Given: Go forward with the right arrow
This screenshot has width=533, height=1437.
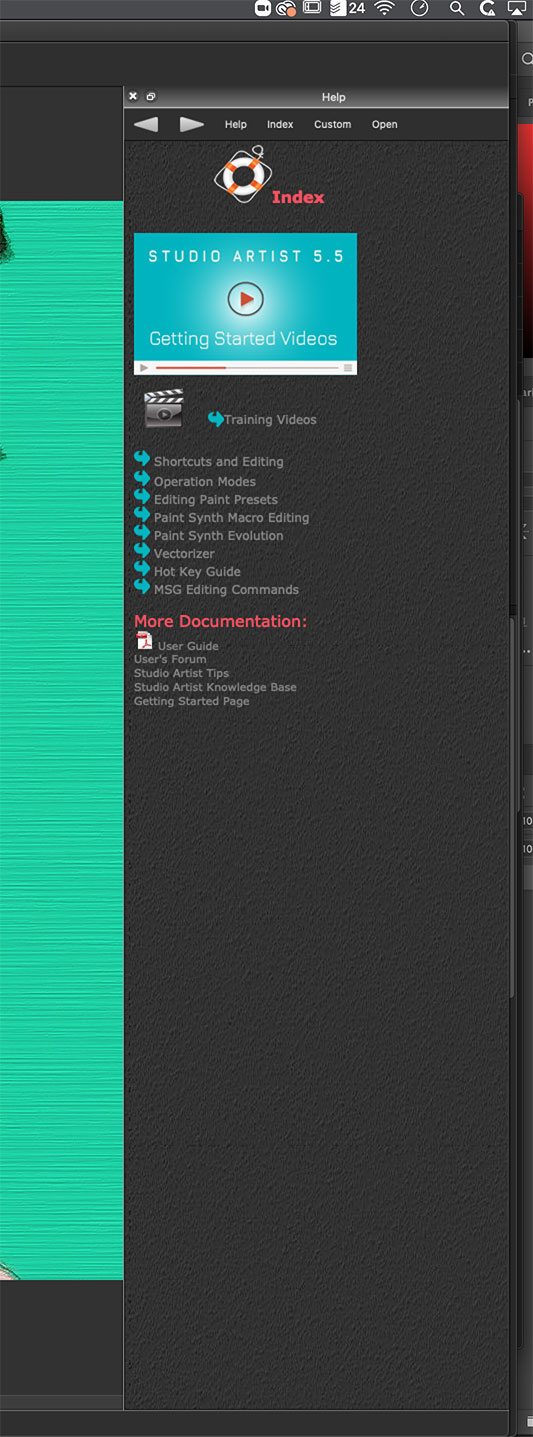Looking at the screenshot, I should point(192,124).
